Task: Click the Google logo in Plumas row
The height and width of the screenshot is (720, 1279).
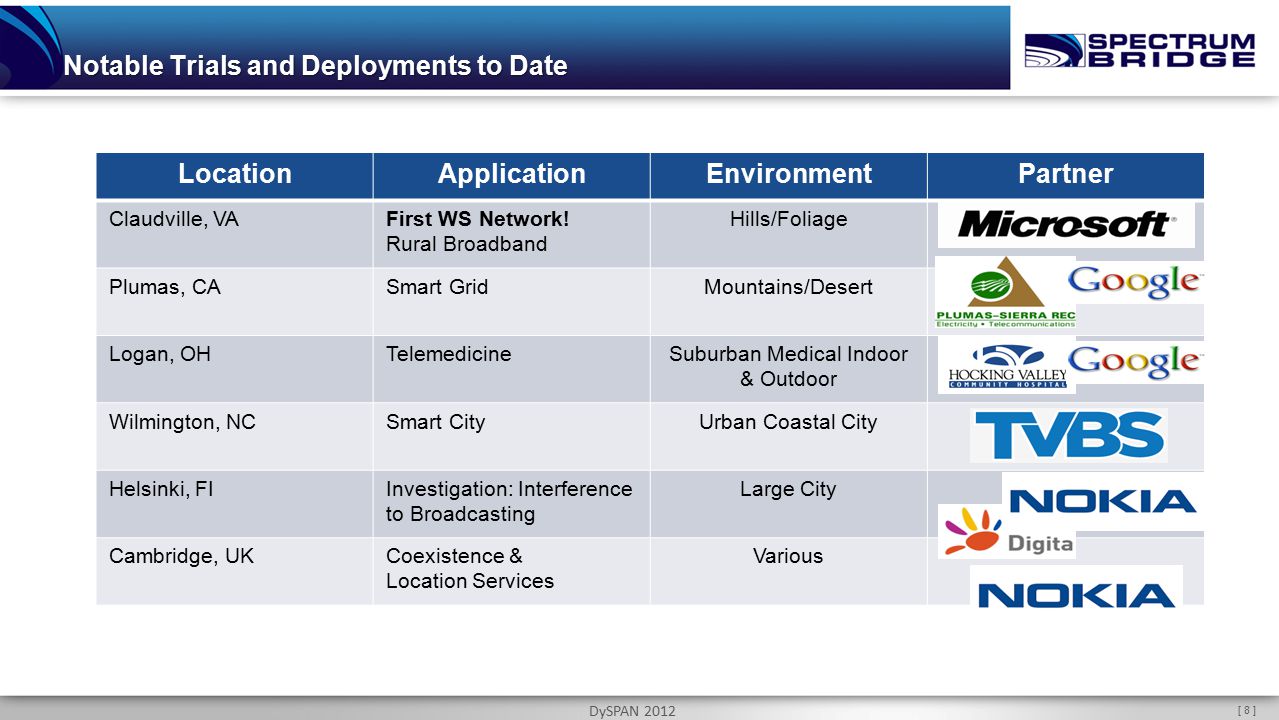Action: (1136, 282)
